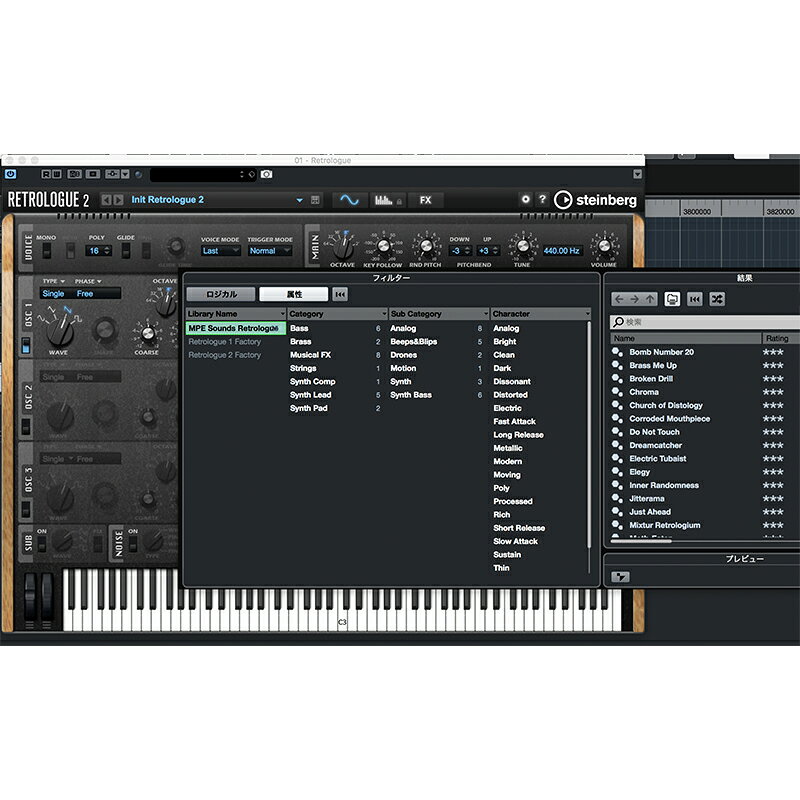Open OSC 1 Phase dropdown

[88, 281]
